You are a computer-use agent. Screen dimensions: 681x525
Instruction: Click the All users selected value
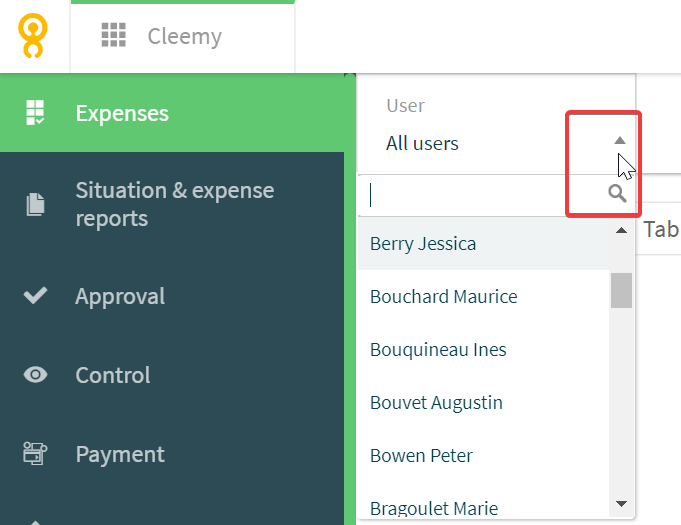422,143
